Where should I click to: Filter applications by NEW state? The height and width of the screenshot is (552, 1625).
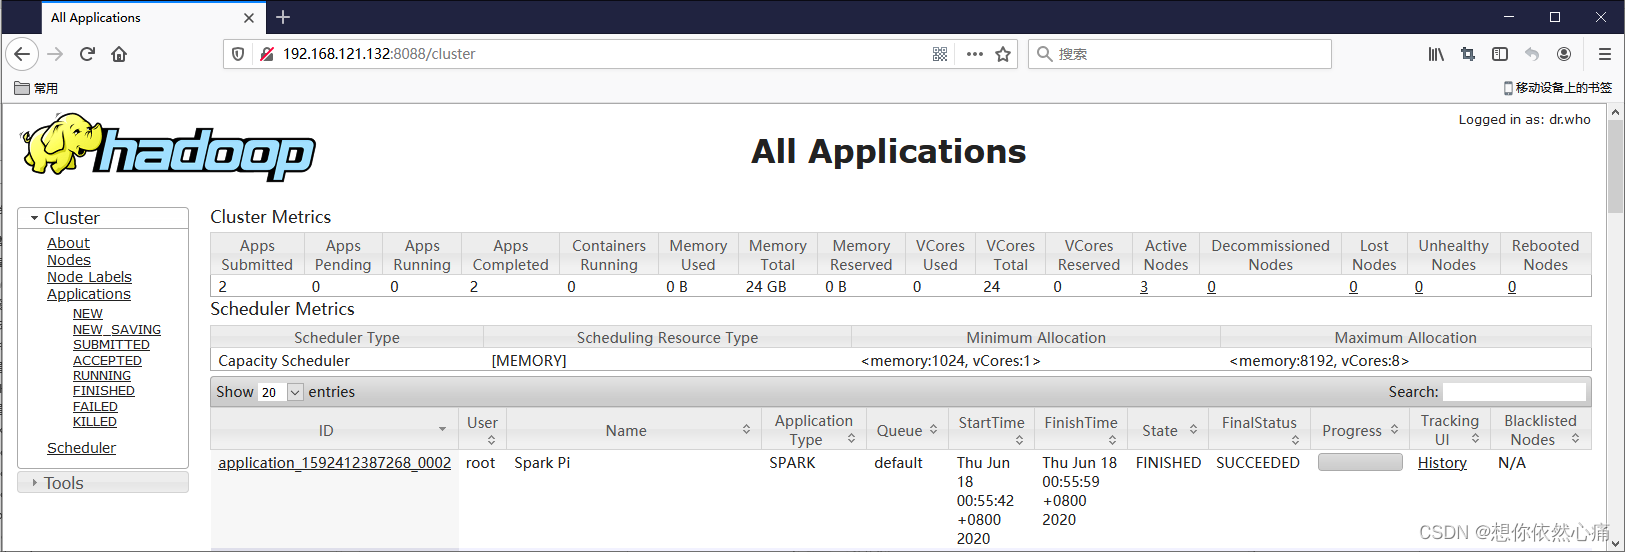[88, 314]
